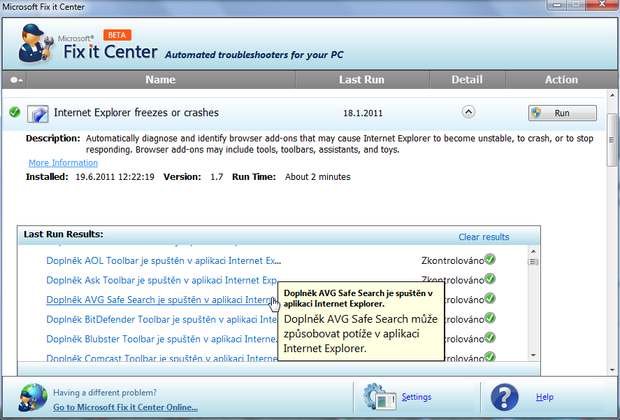Open AOL Toolbar add-on result link
The image size is (620, 420).
[x=163, y=261]
